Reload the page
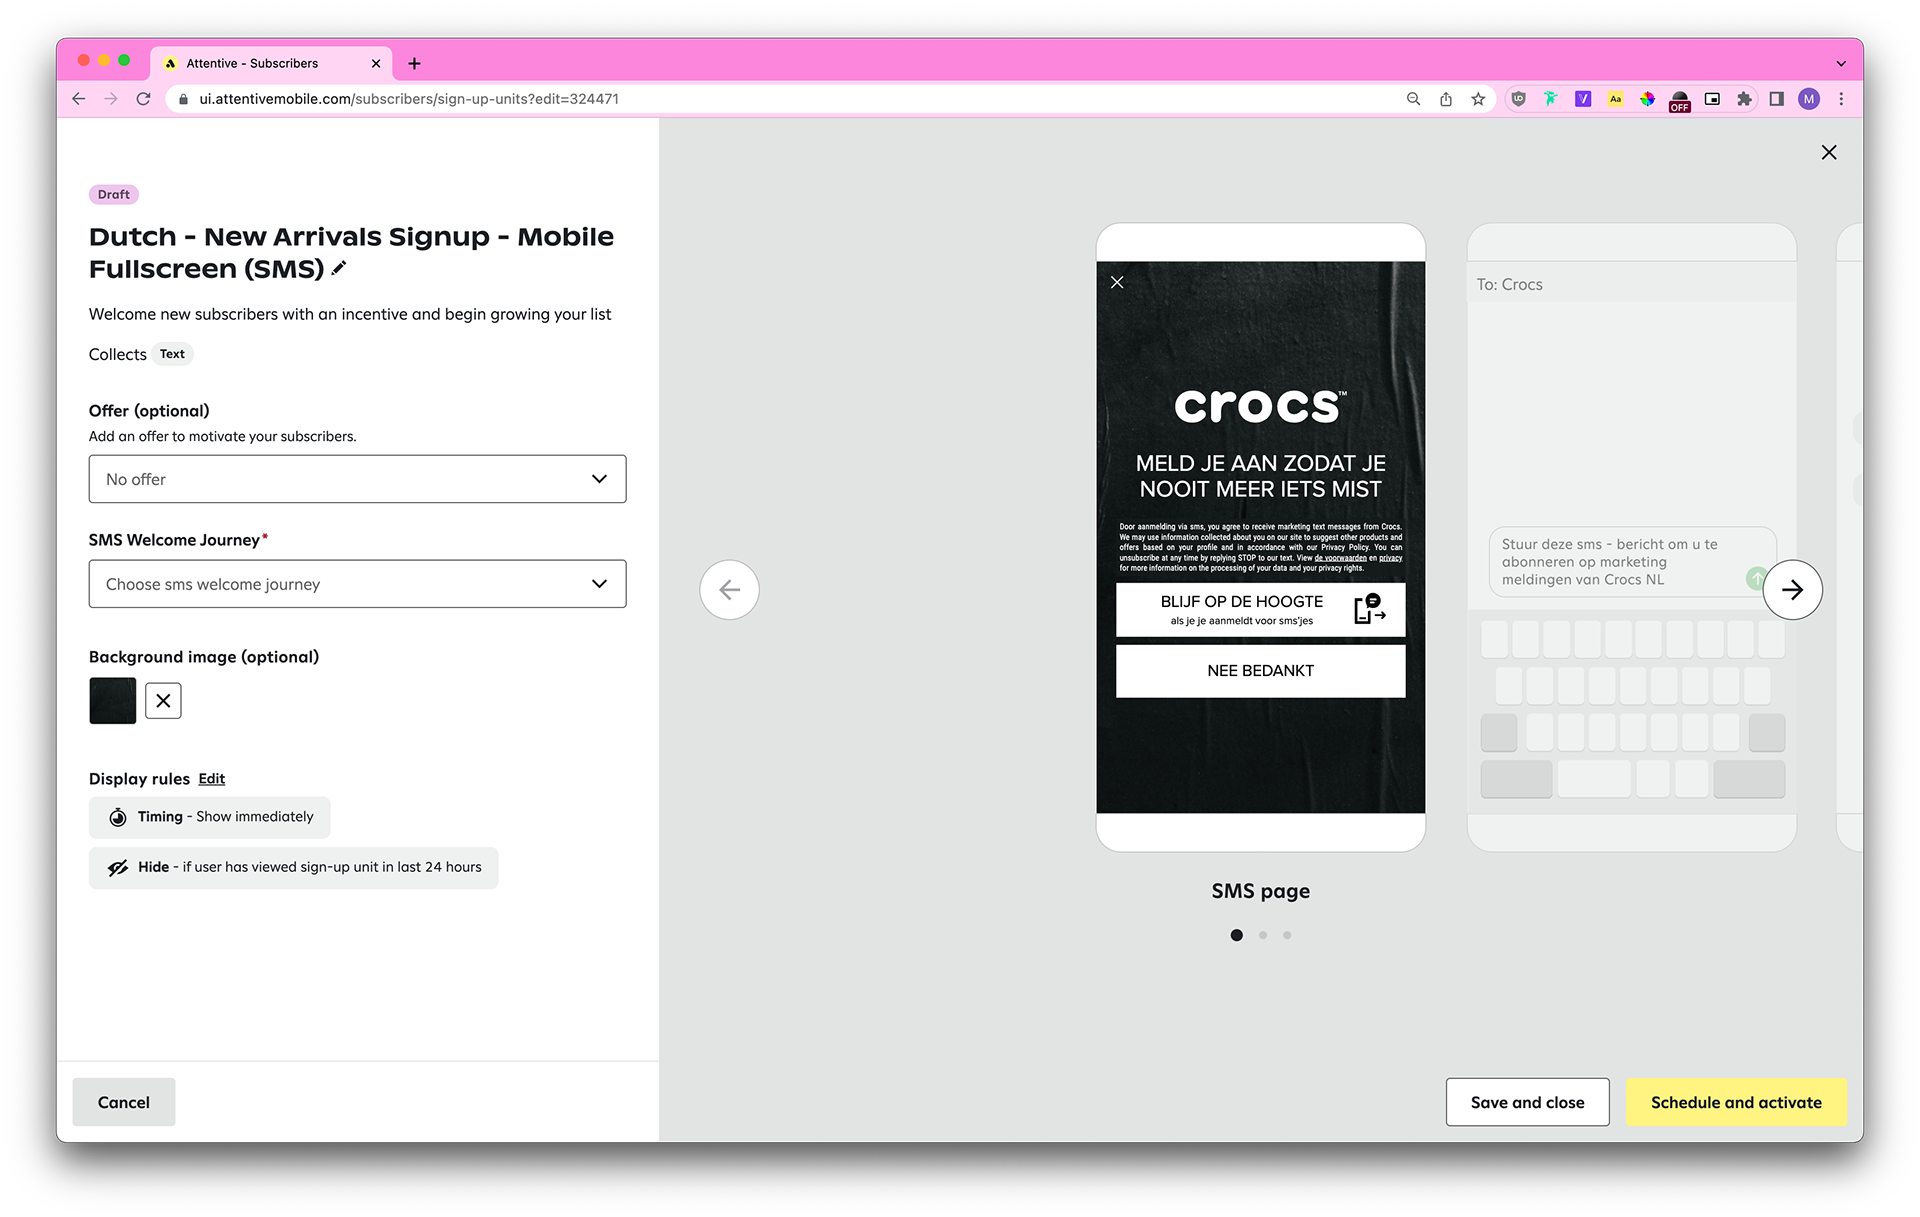 (143, 99)
